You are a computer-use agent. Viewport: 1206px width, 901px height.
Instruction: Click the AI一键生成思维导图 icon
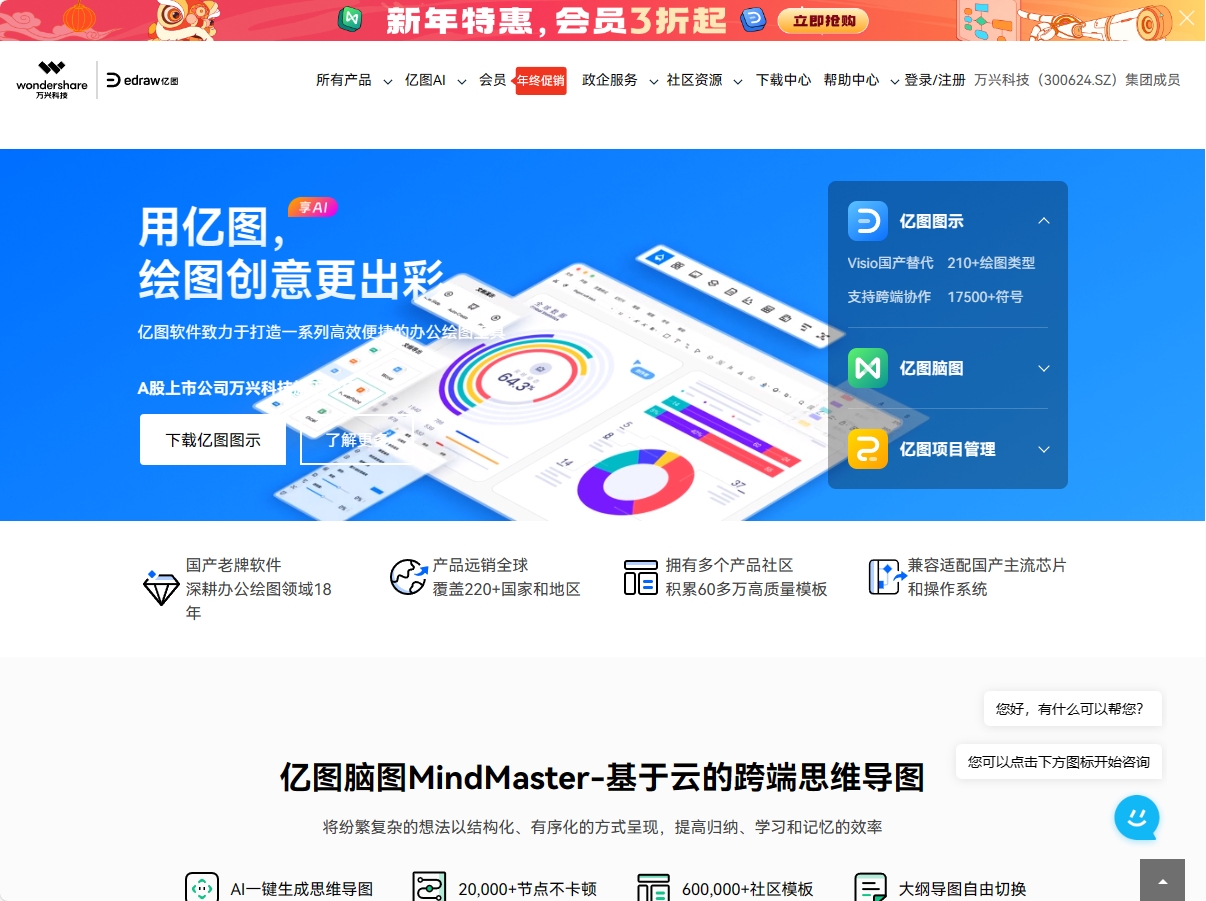point(201,886)
